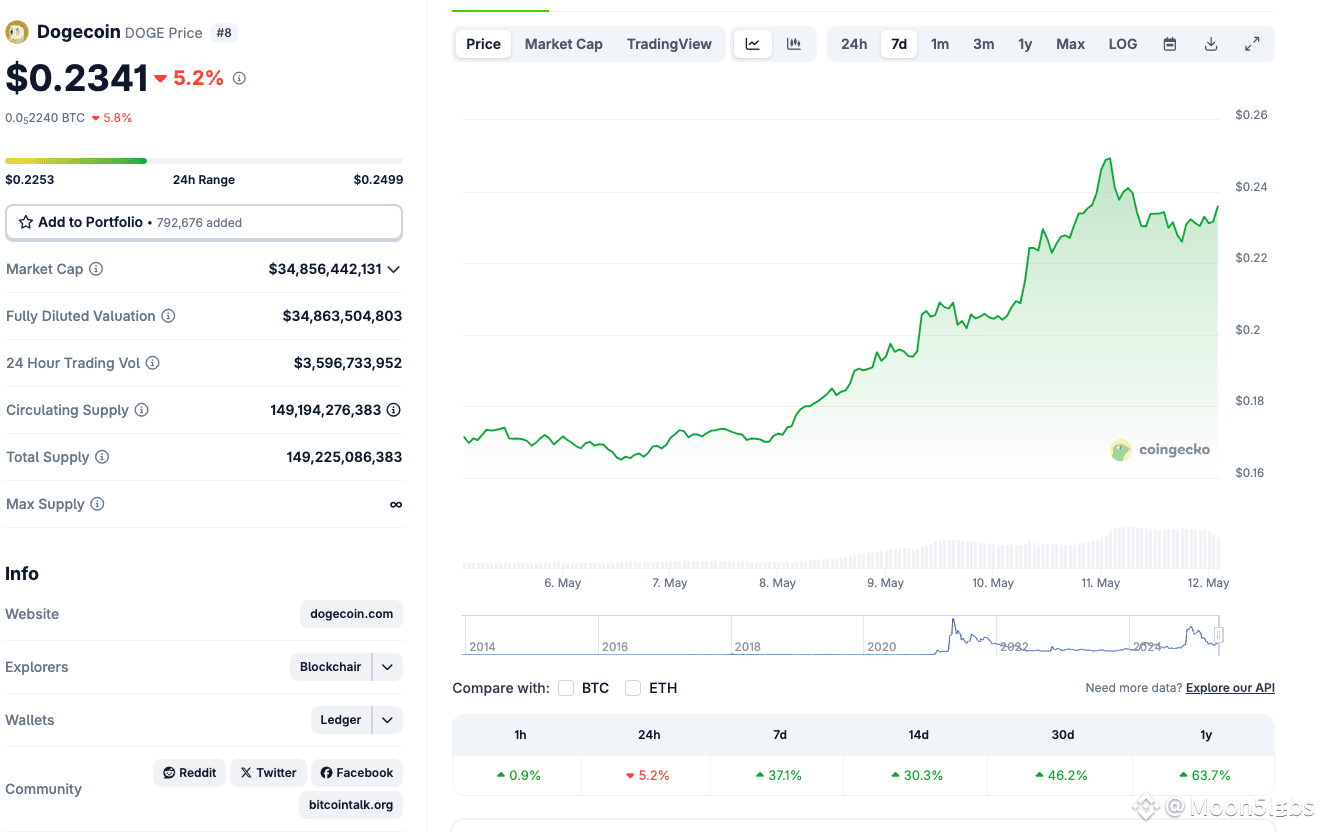
Task: Toggle LOG scale on chart
Action: click(1123, 44)
